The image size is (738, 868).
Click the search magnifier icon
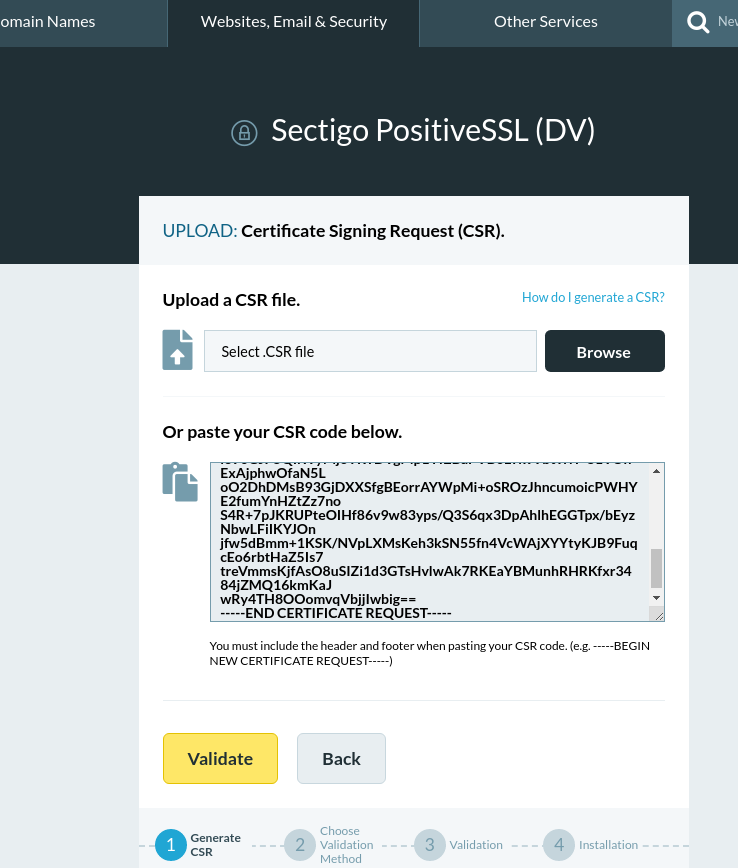(x=698, y=23)
